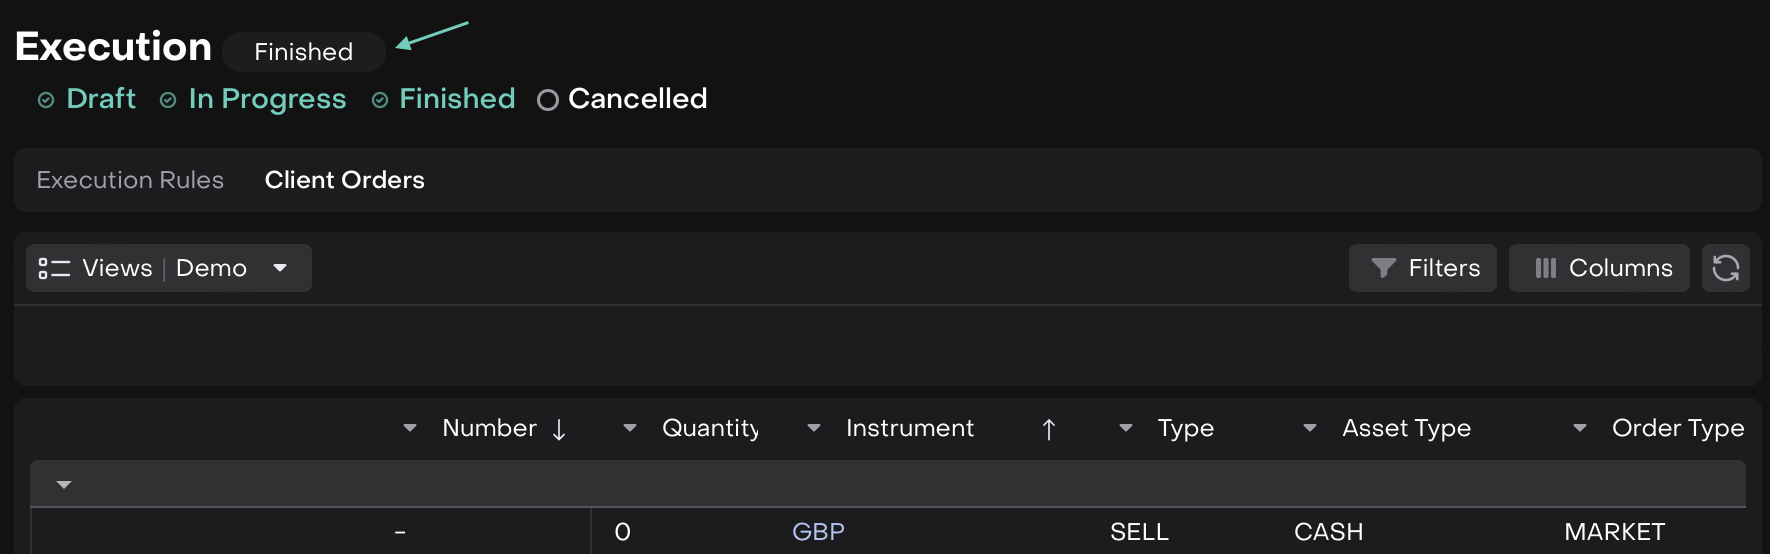Click the Finished status check icon
The height and width of the screenshot is (554, 1770).
tap(380, 100)
